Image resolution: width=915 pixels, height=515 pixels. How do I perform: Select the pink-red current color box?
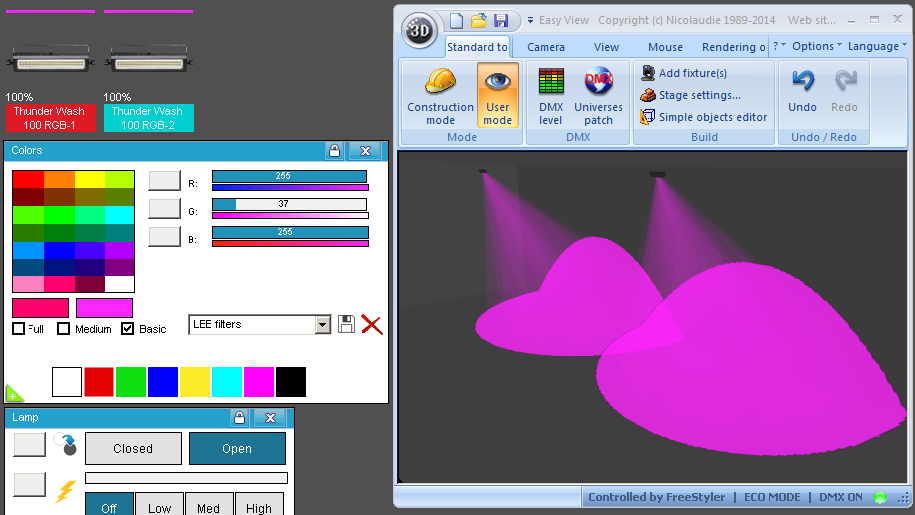click(x=40, y=308)
